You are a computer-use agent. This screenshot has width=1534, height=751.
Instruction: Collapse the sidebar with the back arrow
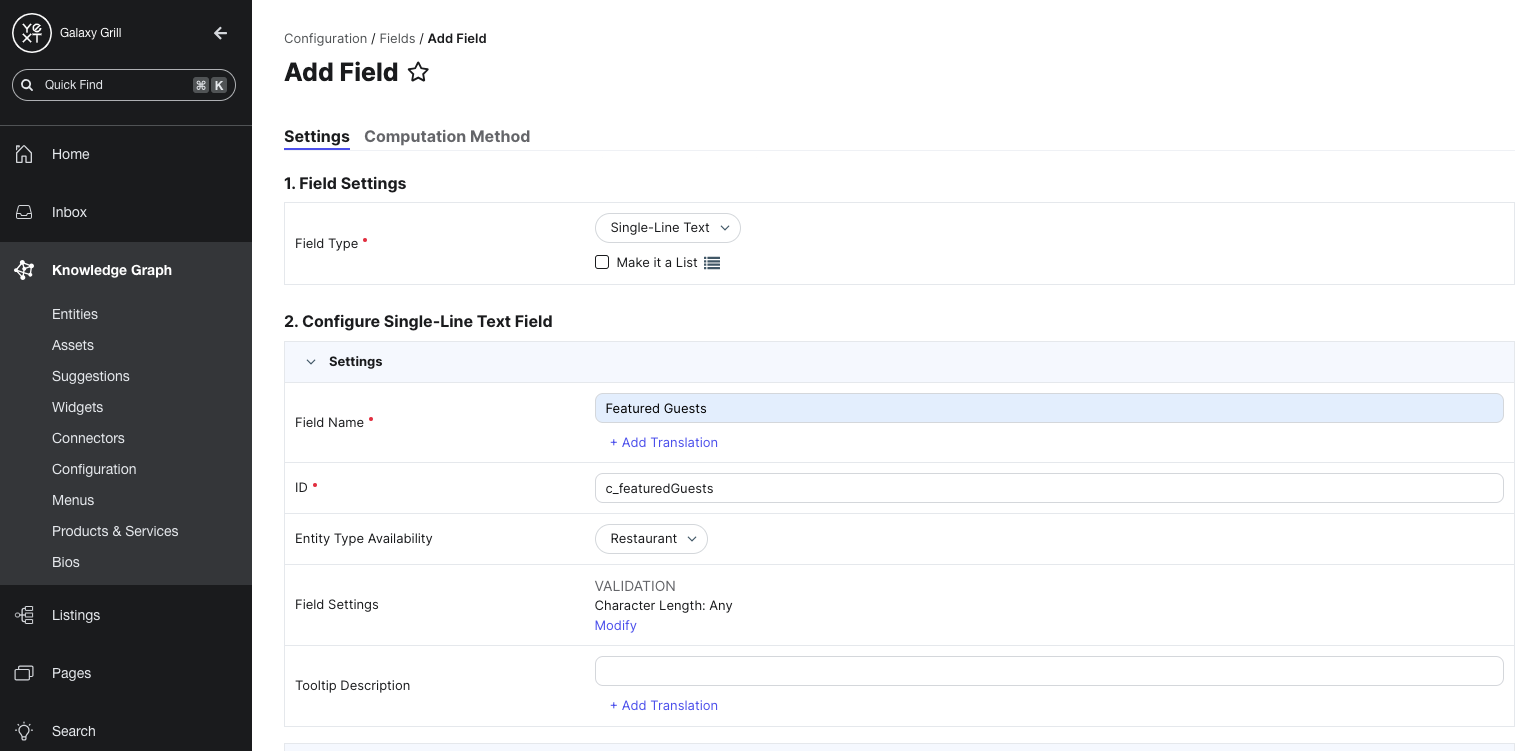220,32
